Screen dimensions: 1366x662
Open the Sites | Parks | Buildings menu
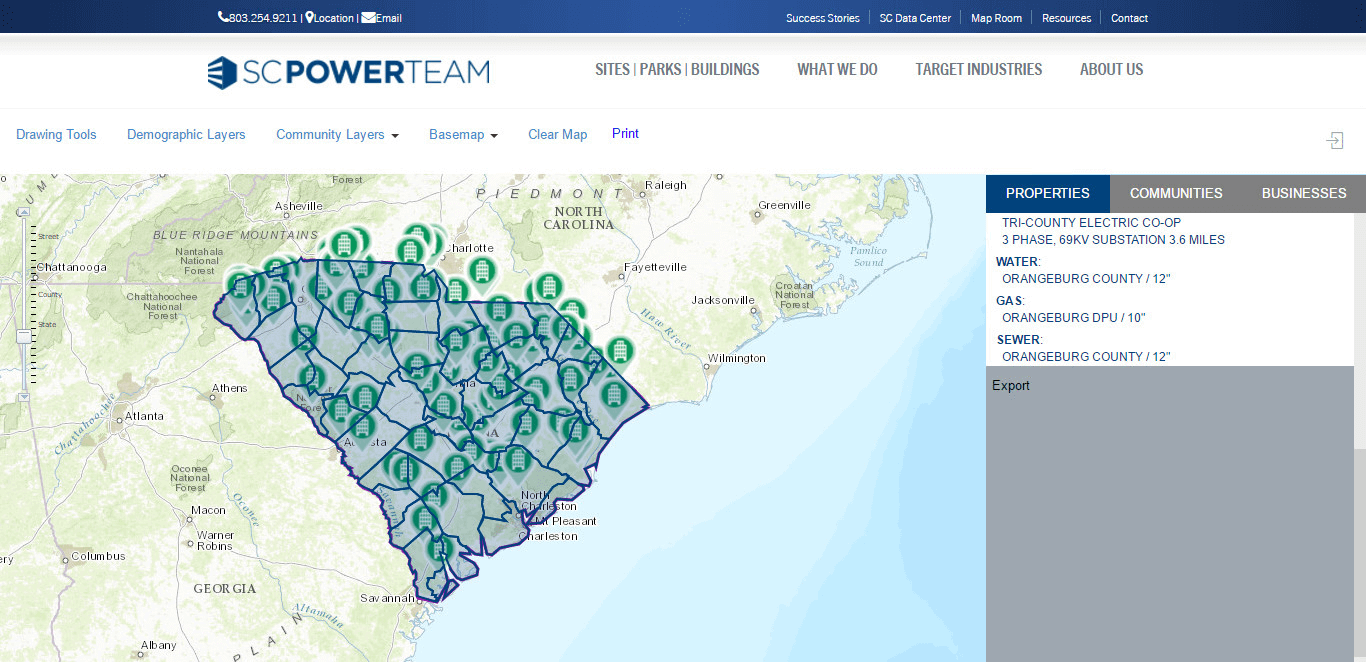677,70
